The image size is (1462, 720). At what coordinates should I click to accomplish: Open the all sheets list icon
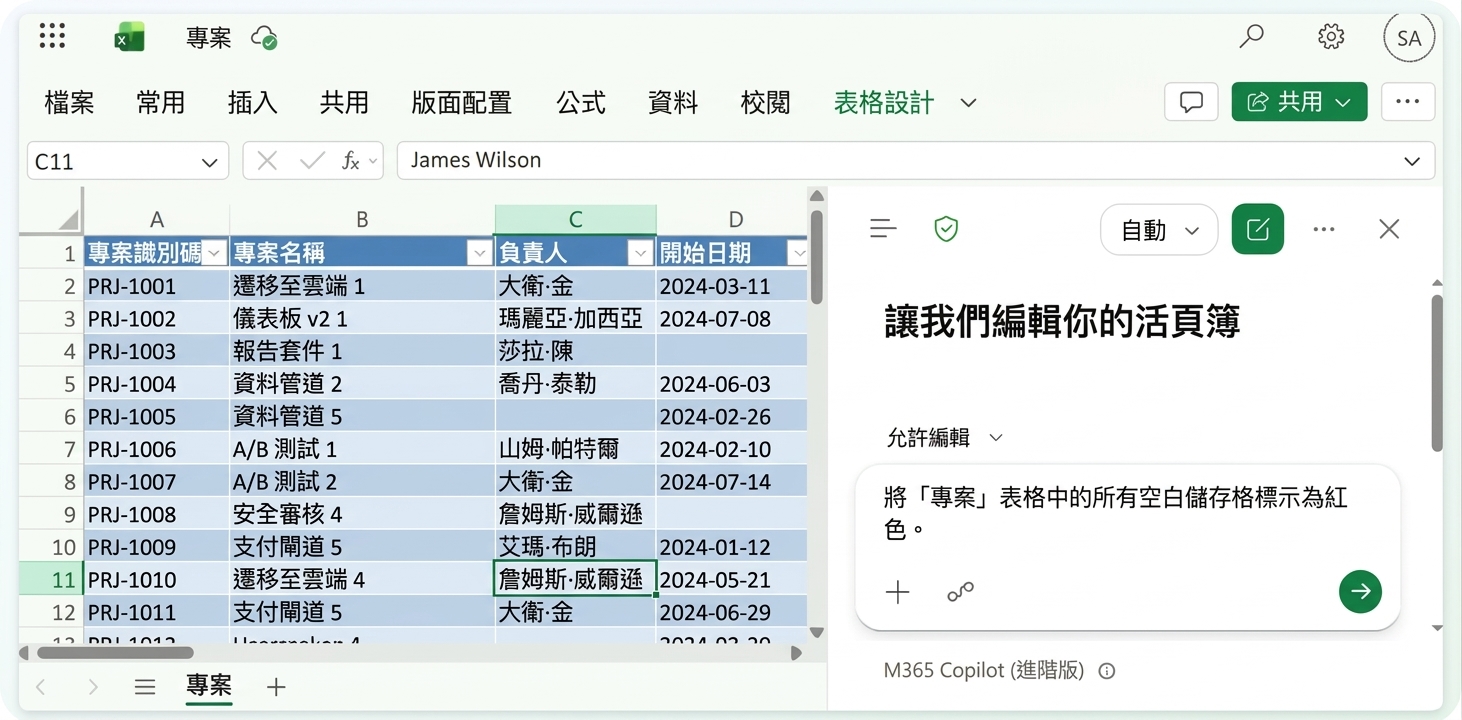click(145, 687)
